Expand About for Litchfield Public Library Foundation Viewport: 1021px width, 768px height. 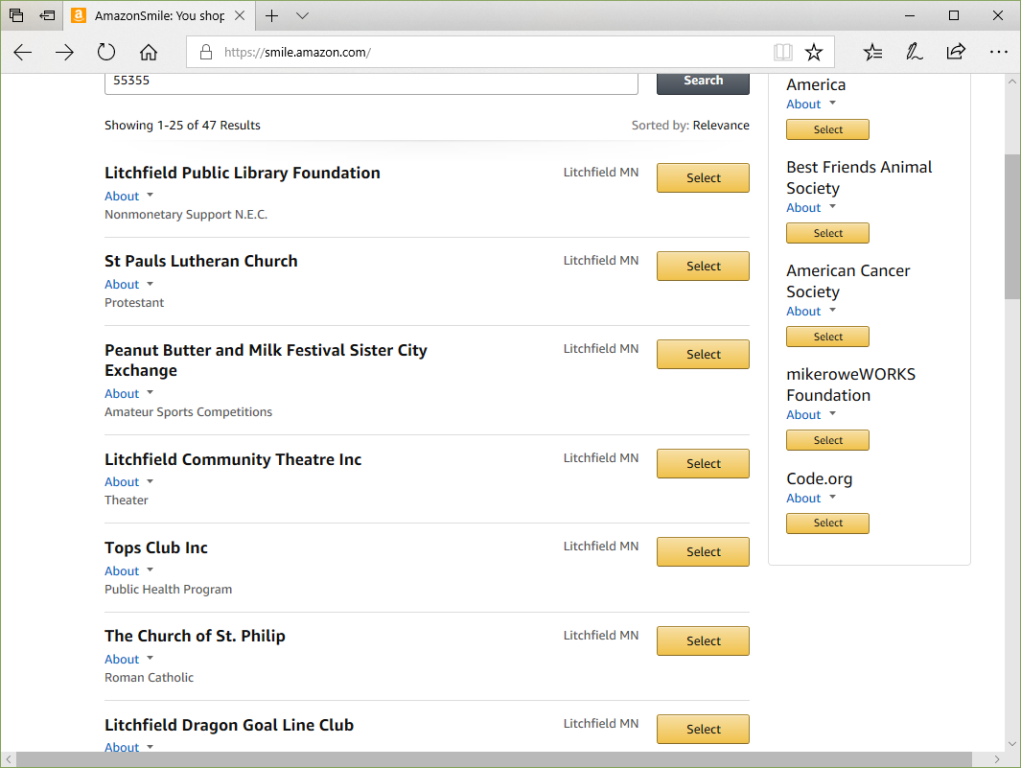[x=129, y=196]
